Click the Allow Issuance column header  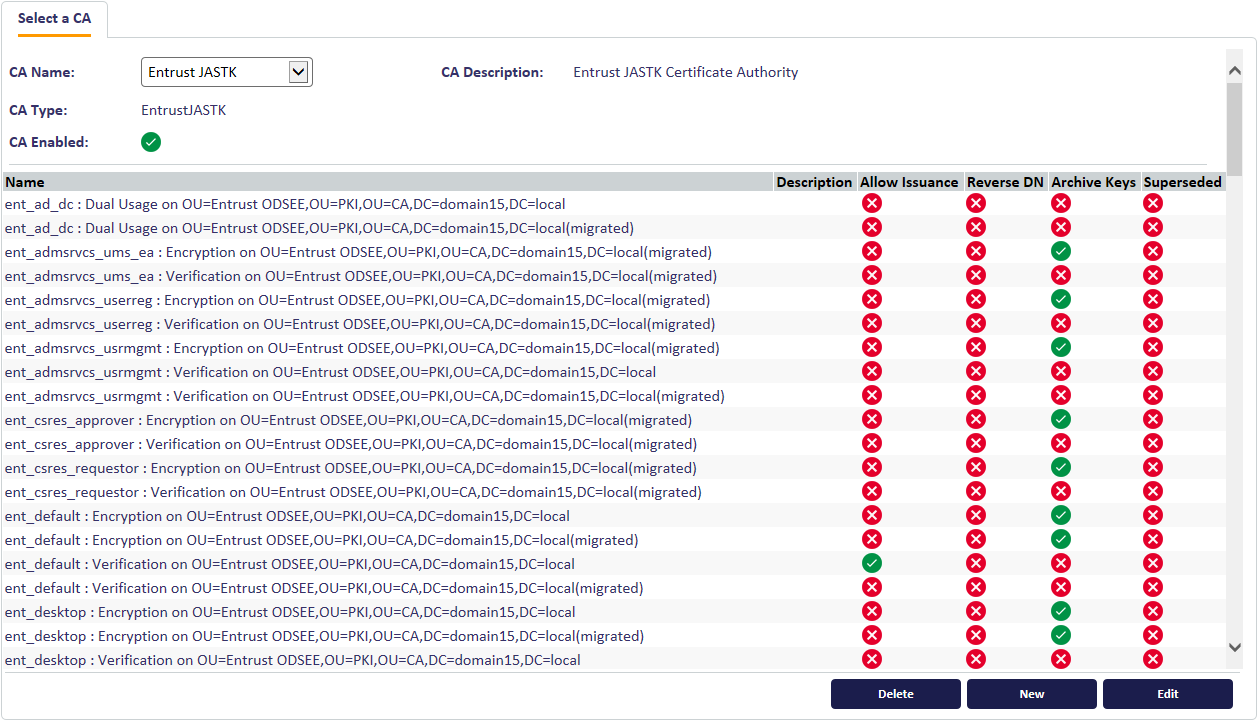tap(909, 182)
